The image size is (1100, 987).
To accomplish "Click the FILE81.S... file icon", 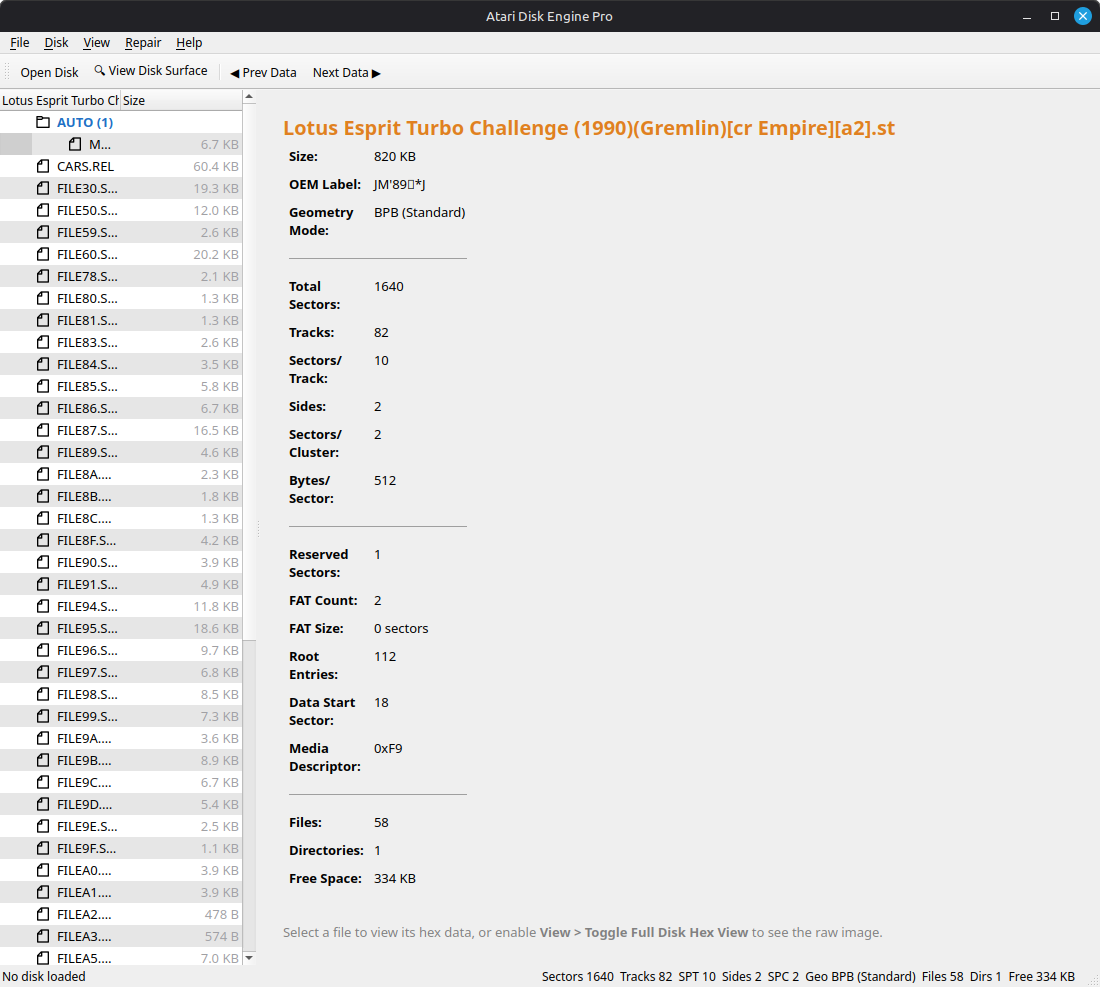I will click(43, 321).
